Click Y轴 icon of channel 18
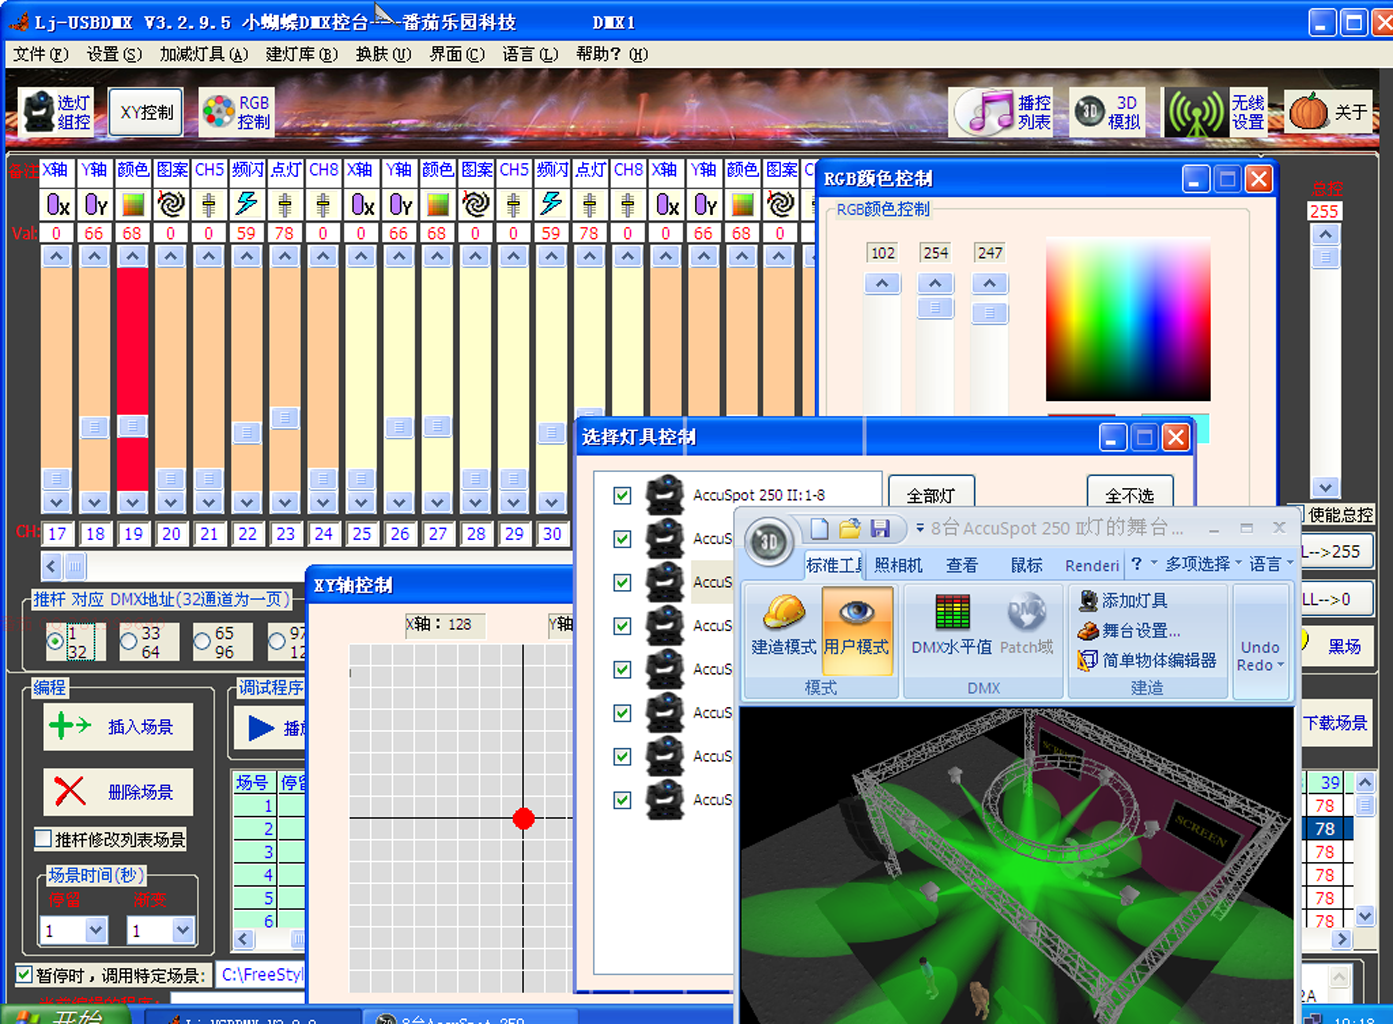The height and width of the screenshot is (1024, 1393). (95, 205)
